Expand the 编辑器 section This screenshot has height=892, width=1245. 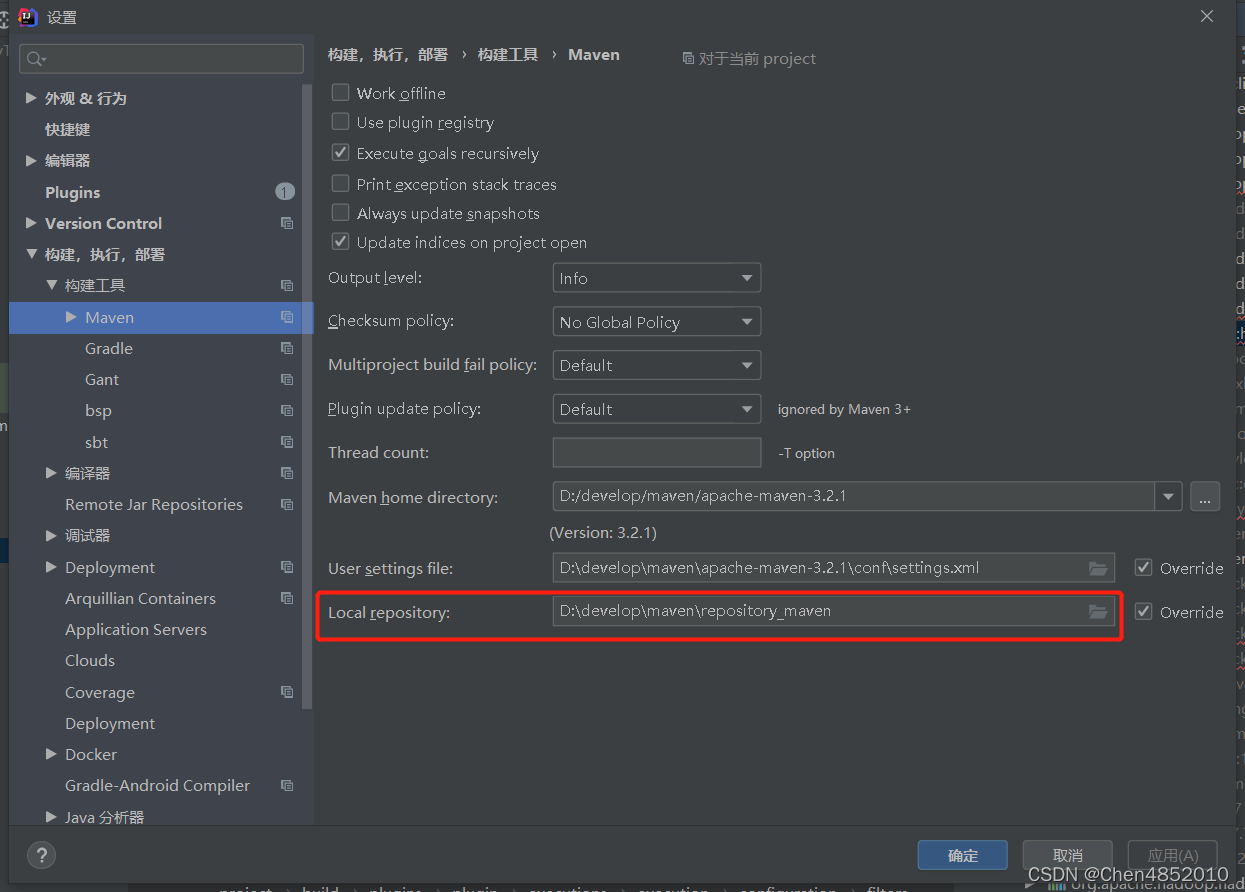(x=31, y=160)
